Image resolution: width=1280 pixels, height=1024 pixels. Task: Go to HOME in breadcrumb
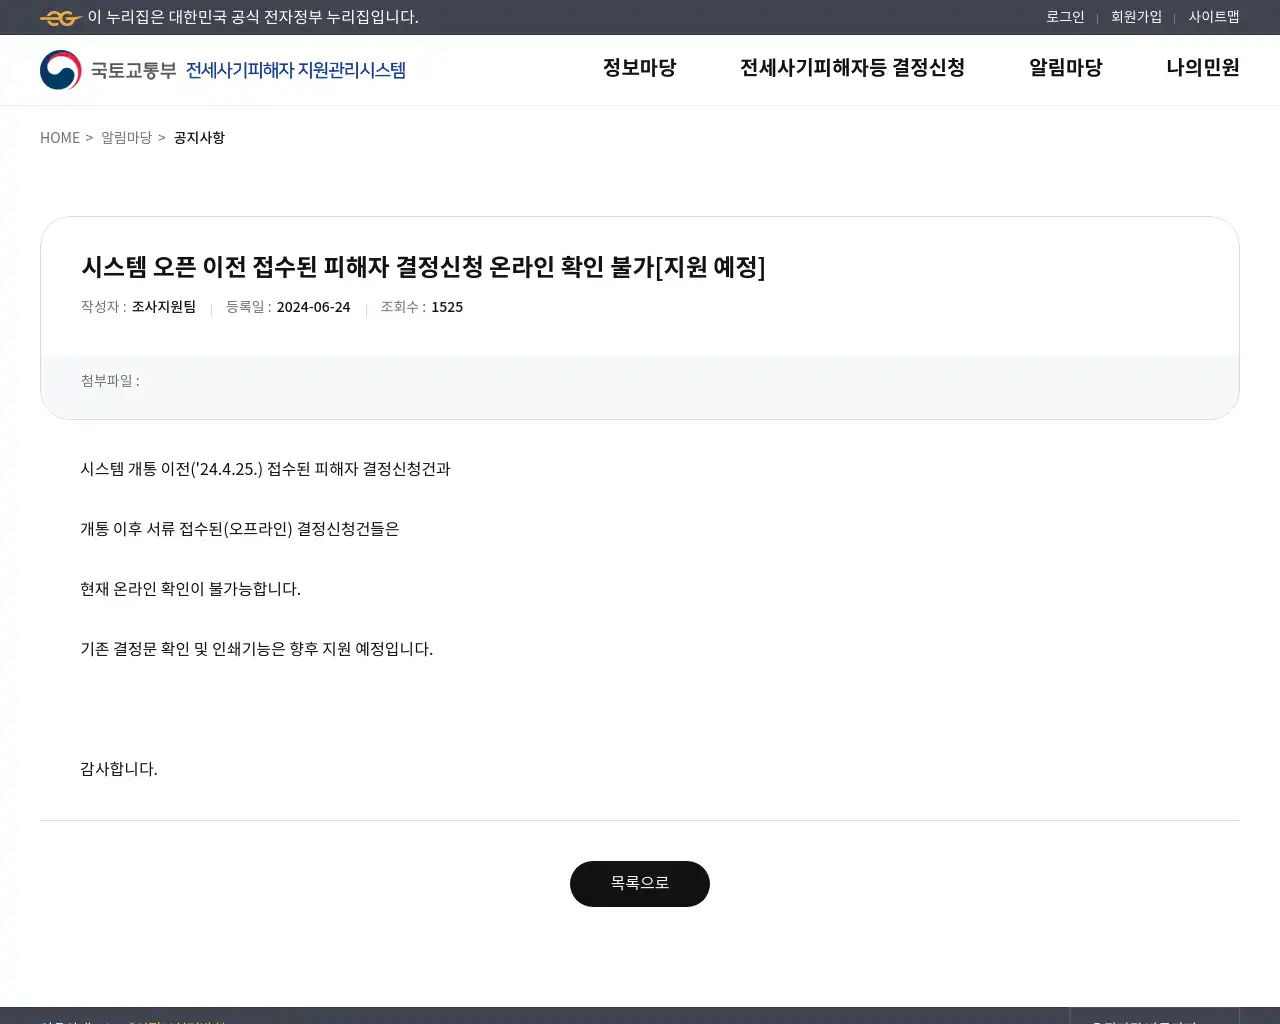click(60, 138)
